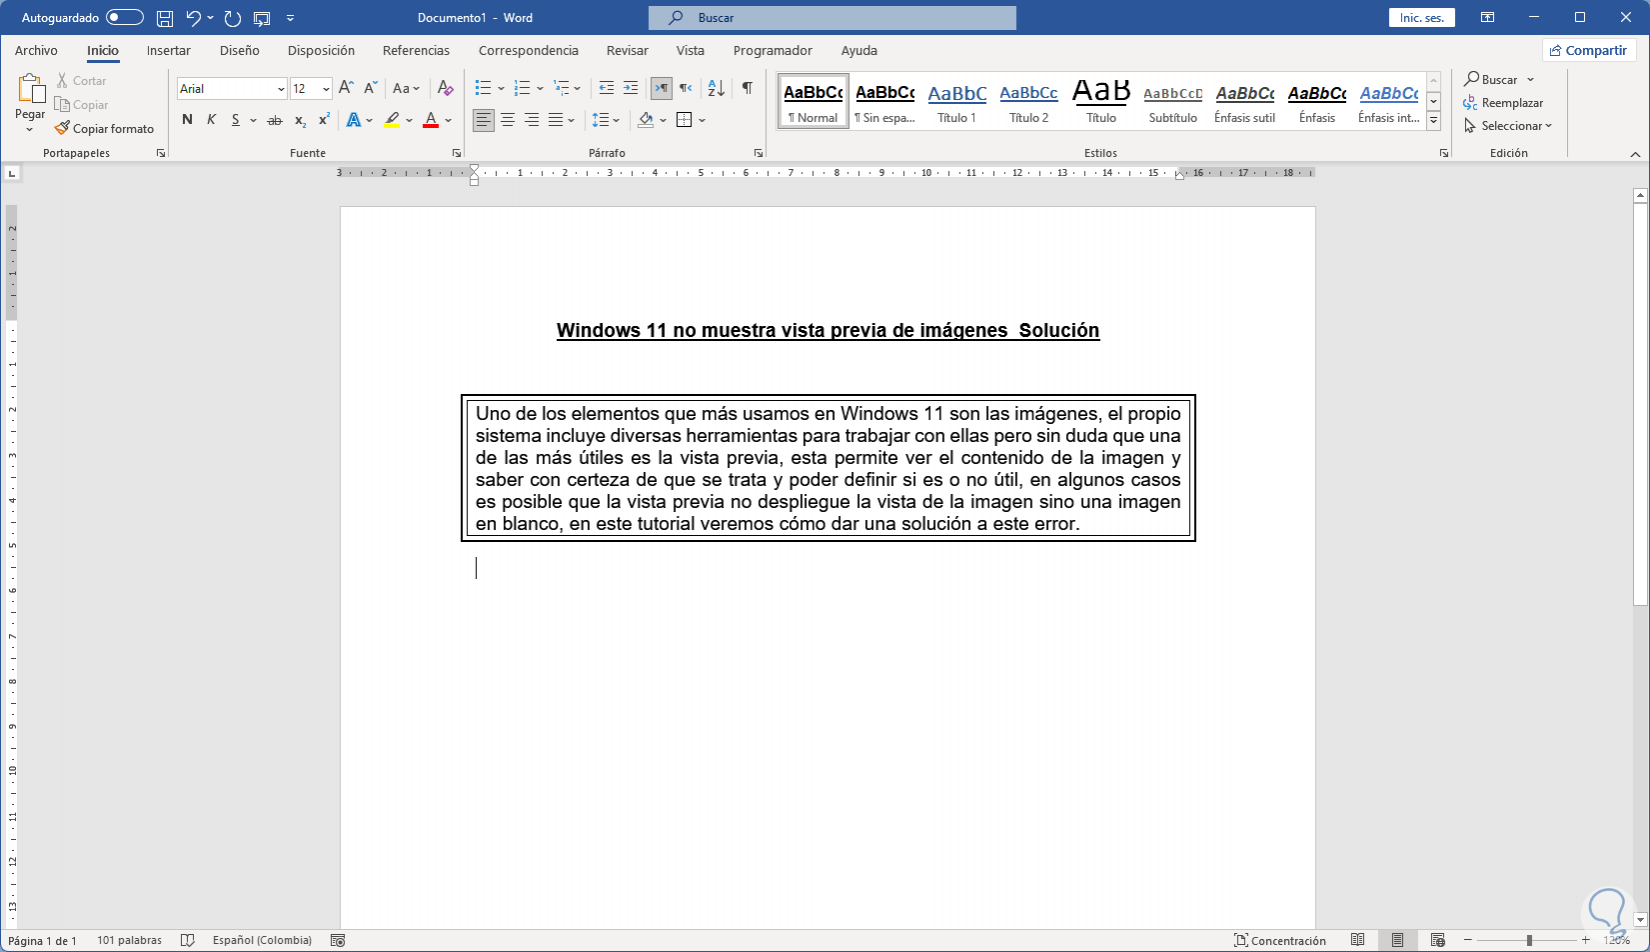Toggle Concentración focus mode
The height and width of the screenshot is (952, 1650).
[1280, 940]
